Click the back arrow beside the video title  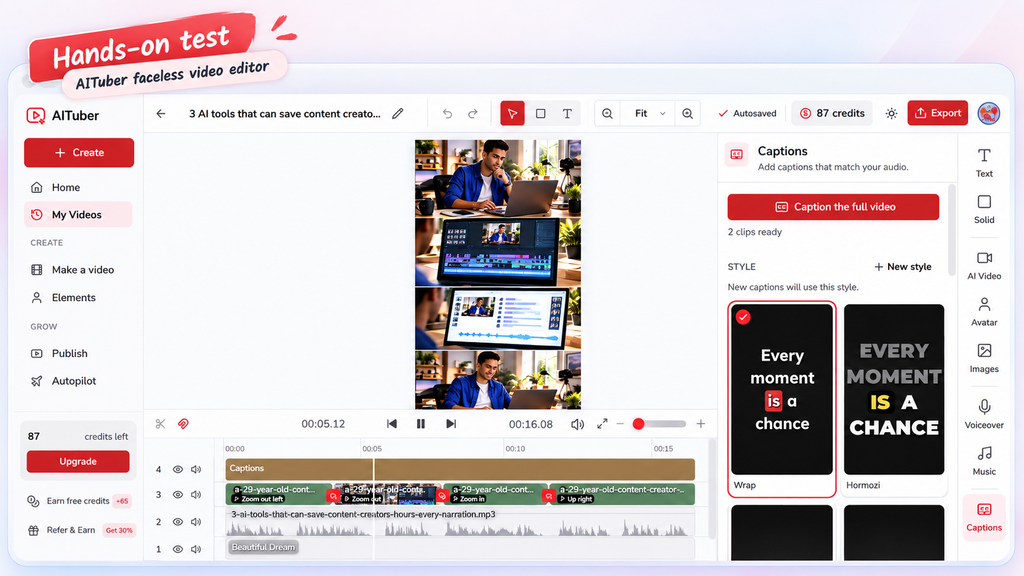(x=161, y=114)
